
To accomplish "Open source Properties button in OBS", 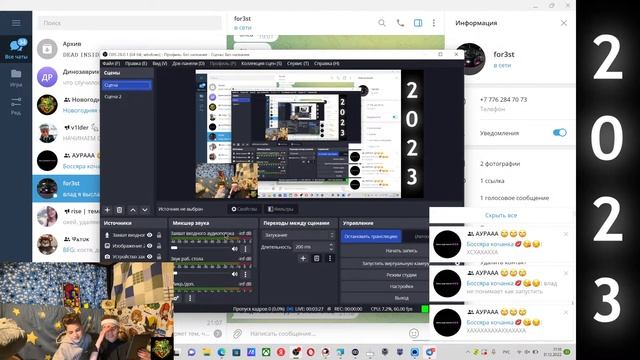I will tap(244, 209).
